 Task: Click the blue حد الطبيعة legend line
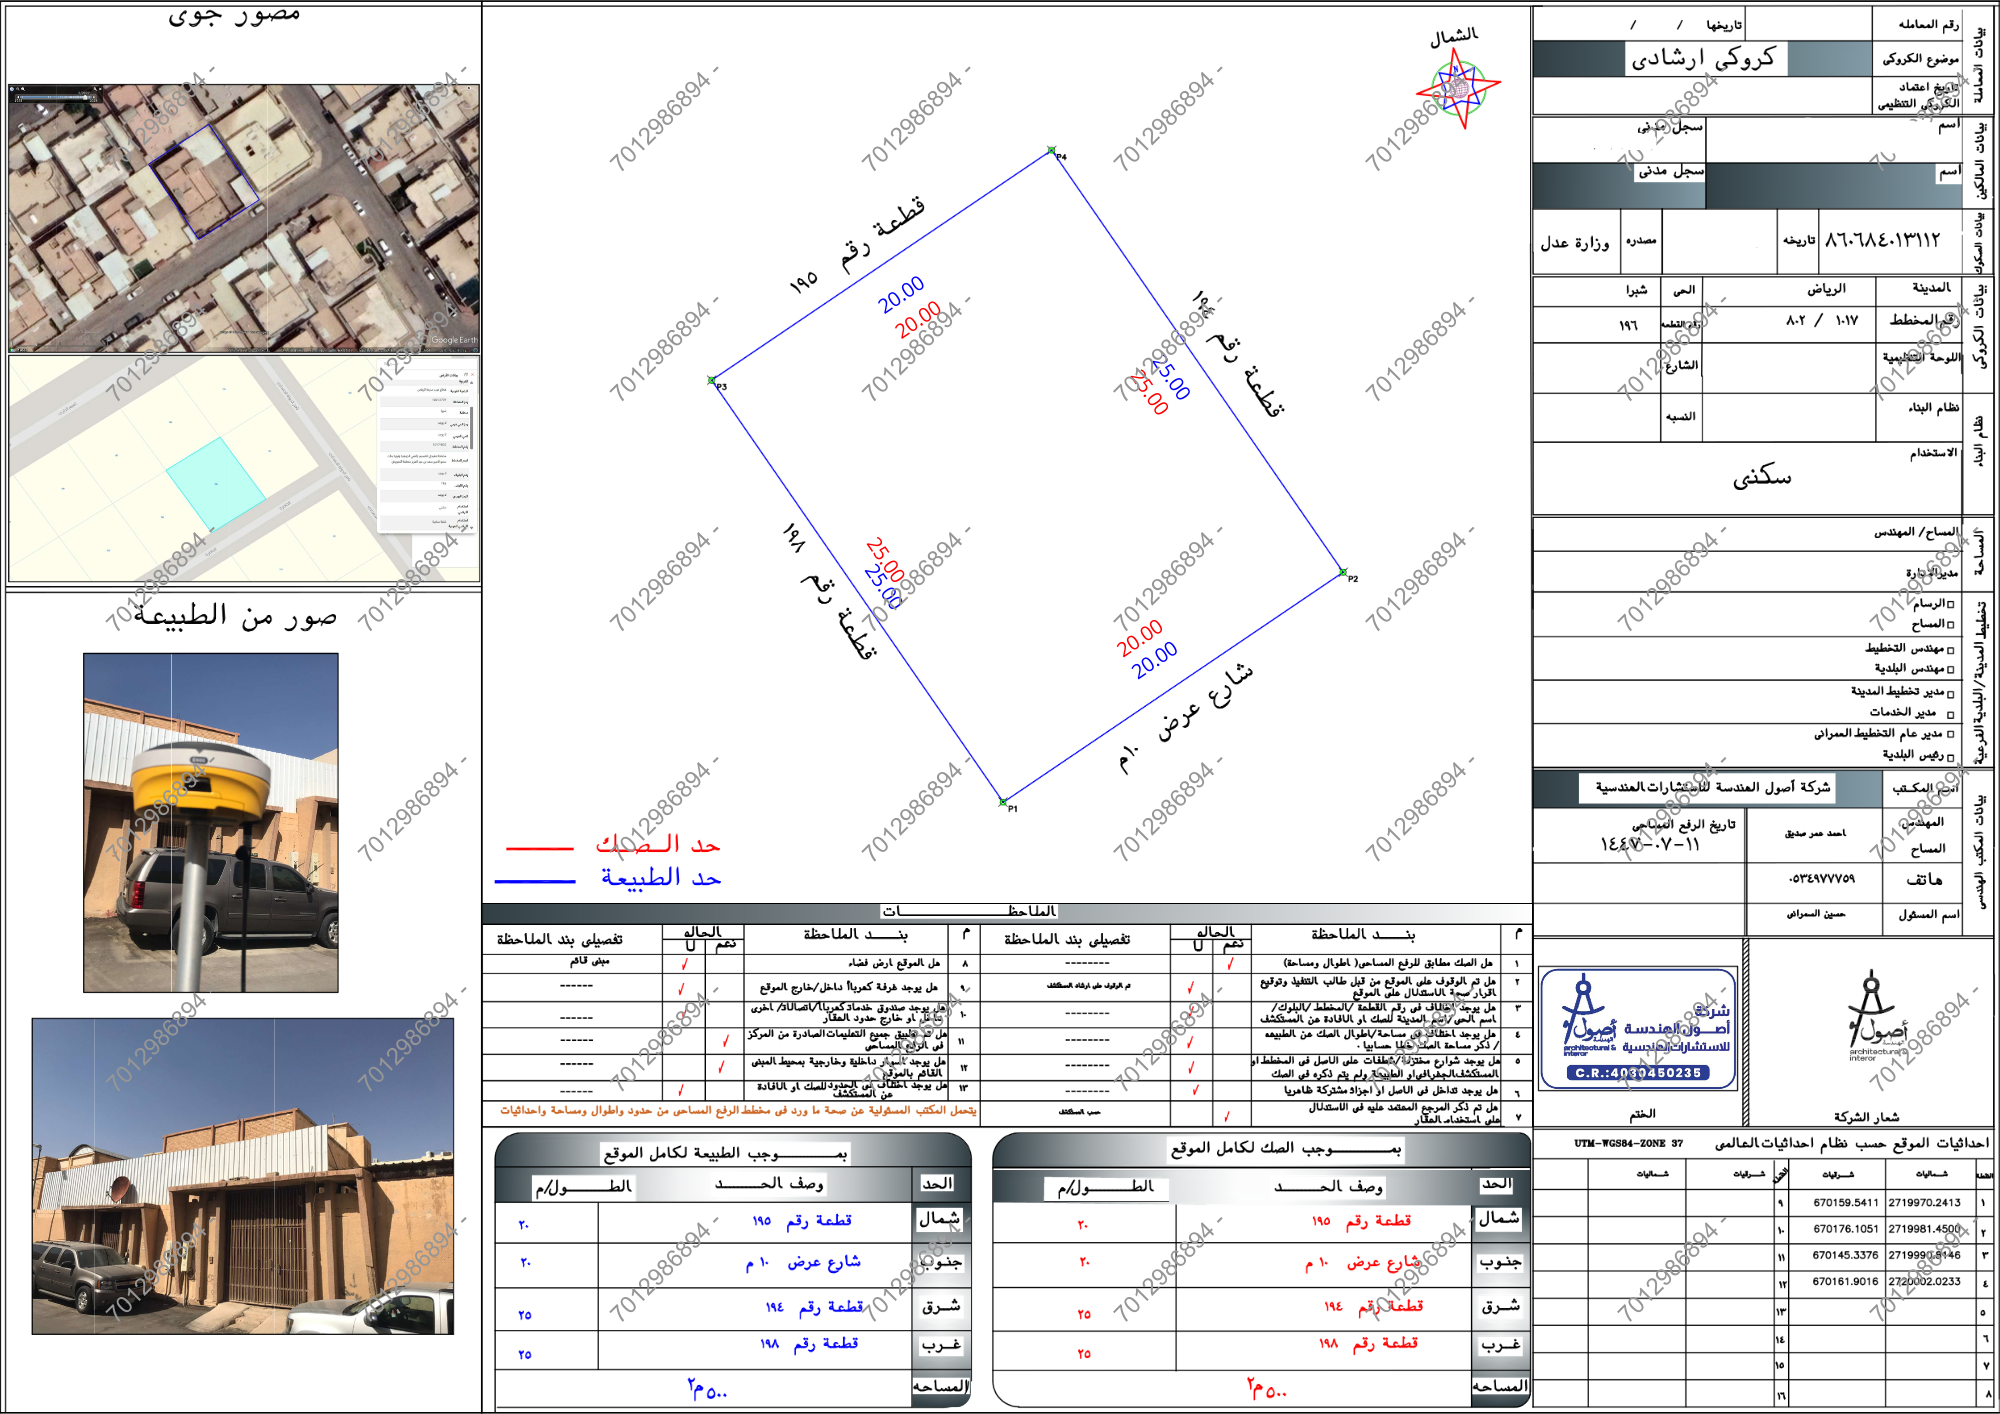click(535, 881)
